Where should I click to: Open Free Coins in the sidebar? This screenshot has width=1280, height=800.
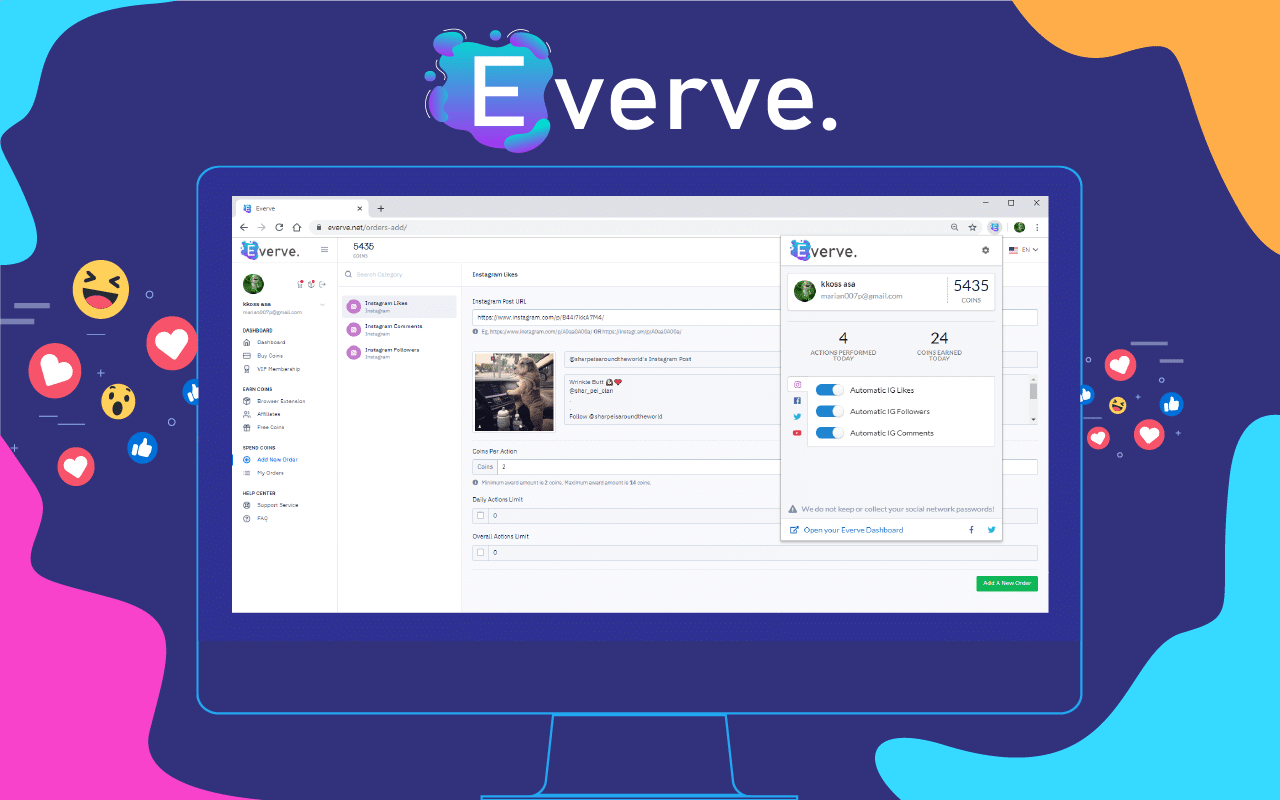click(270, 427)
